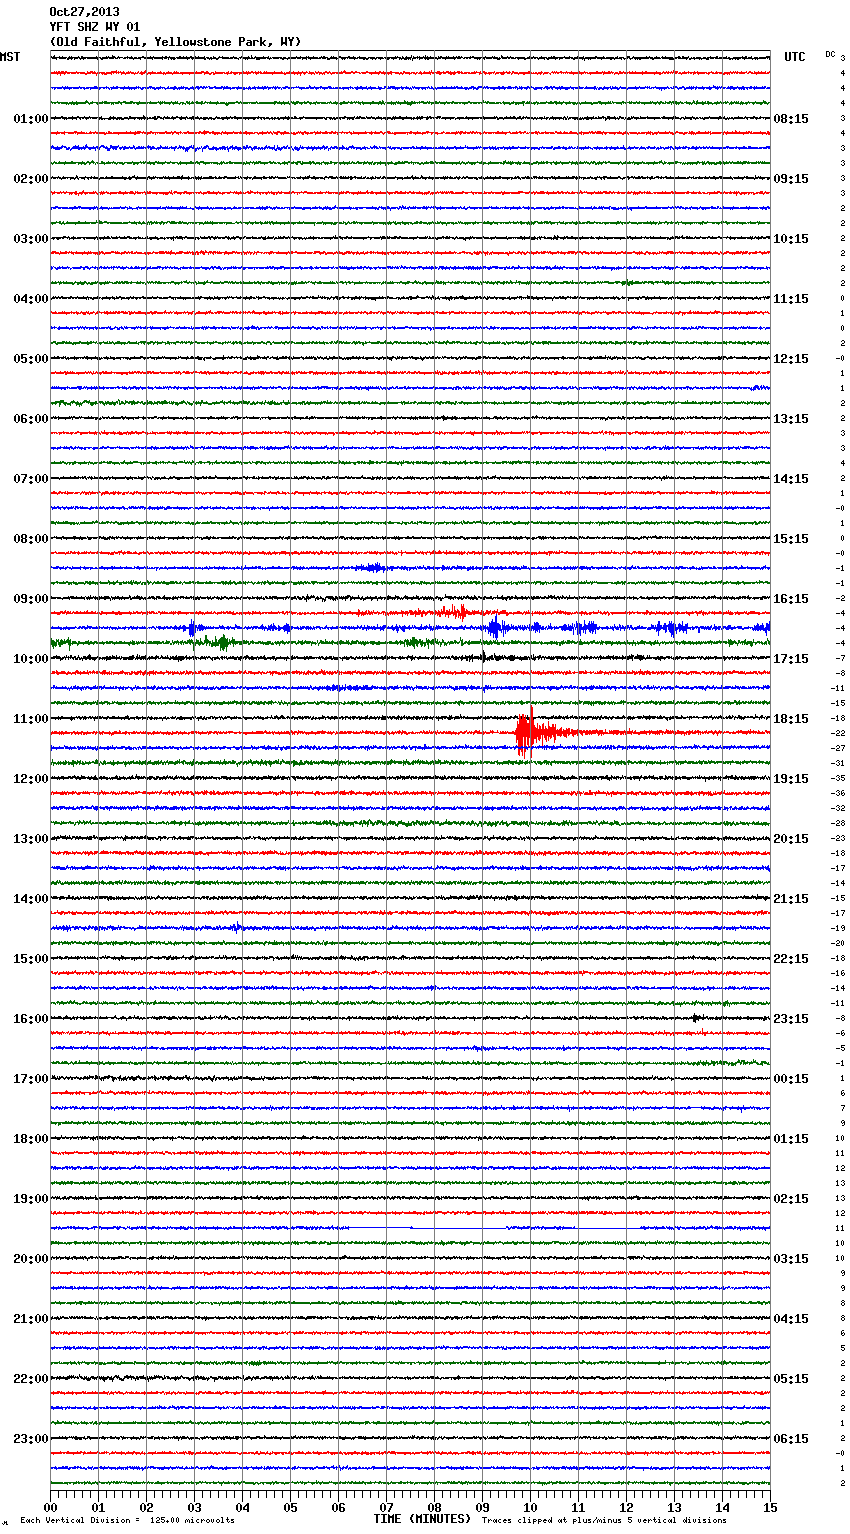Viewport: 850px width, 1534px height.
Task: Click the 10:15 UTC row label
Action: [x=791, y=239]
